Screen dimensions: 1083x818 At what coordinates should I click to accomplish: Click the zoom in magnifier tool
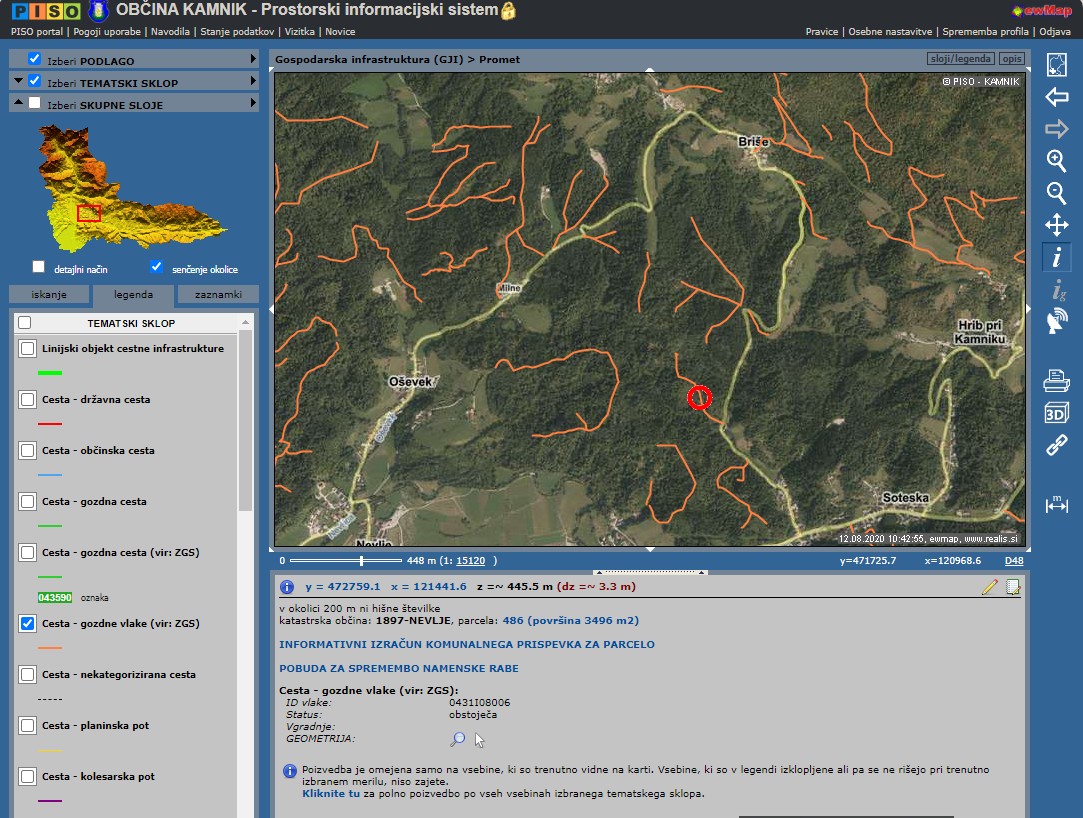click(x=1056, y=160)
